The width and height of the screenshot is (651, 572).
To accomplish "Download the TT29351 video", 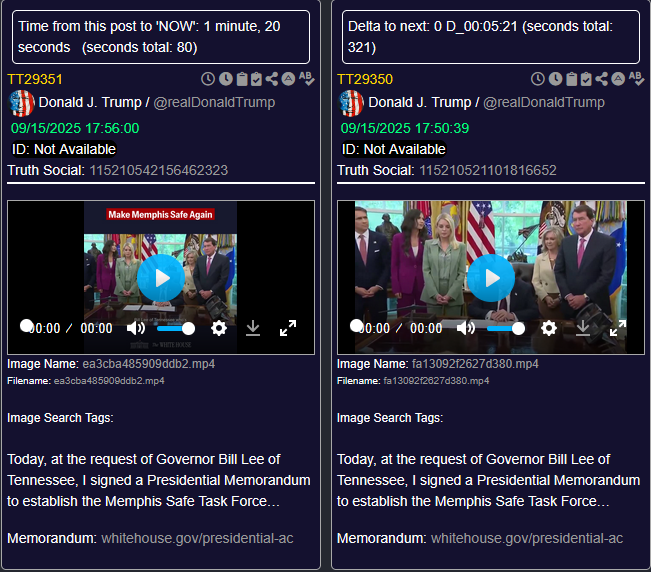I will tap(253, 328).
